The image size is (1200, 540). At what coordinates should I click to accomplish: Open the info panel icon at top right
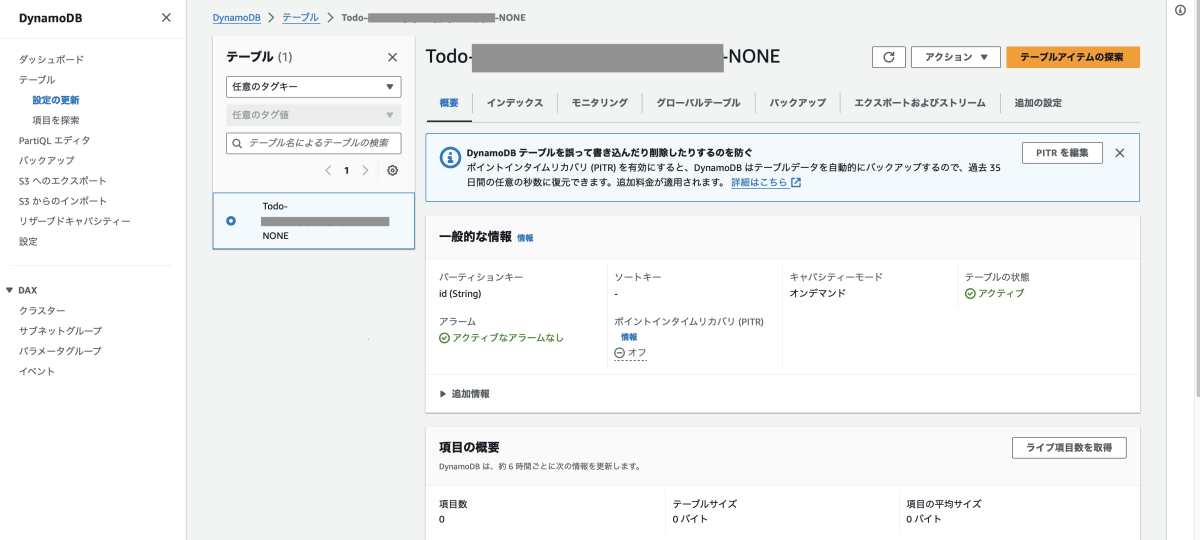(x=1181, y=9)
